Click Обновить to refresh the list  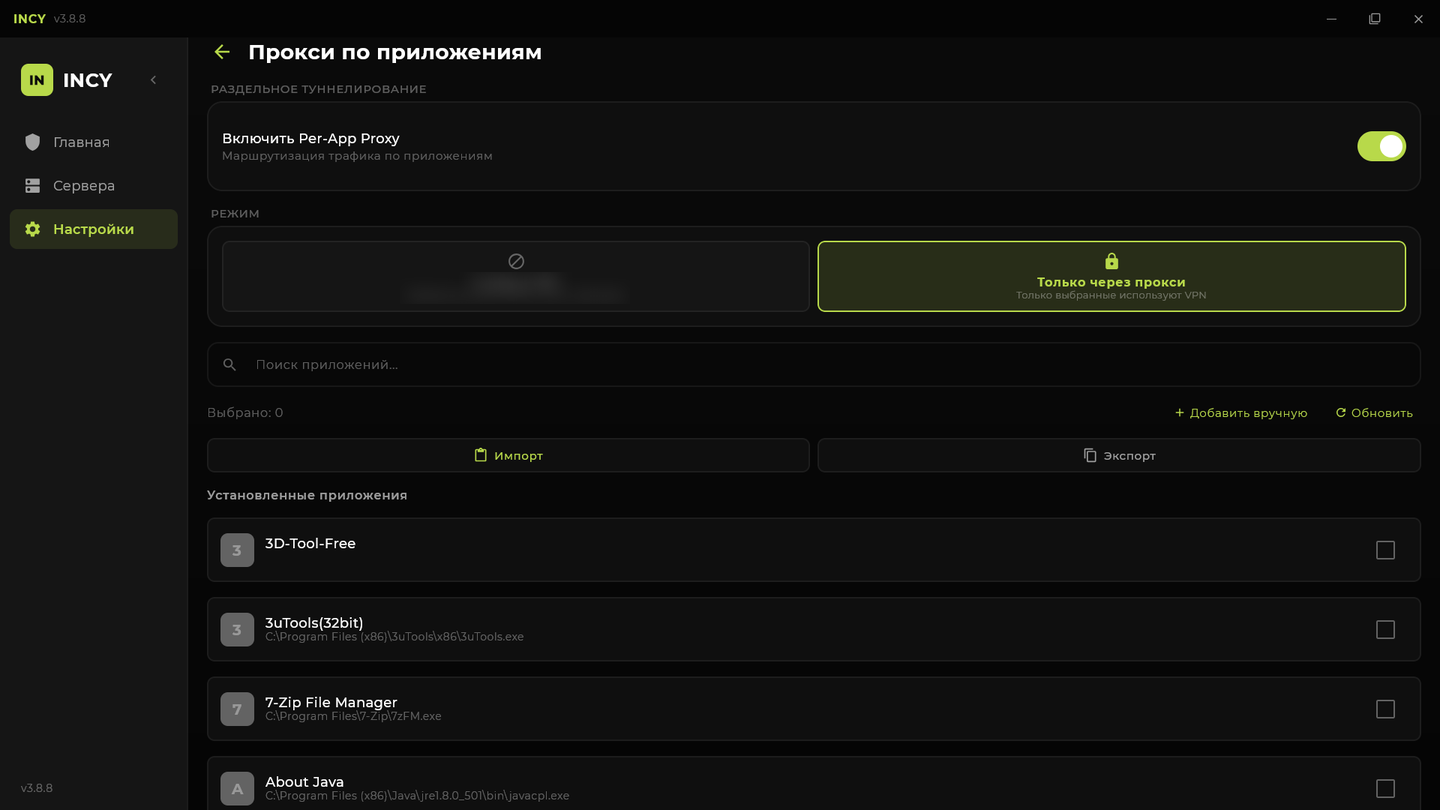pos(1374,413)
